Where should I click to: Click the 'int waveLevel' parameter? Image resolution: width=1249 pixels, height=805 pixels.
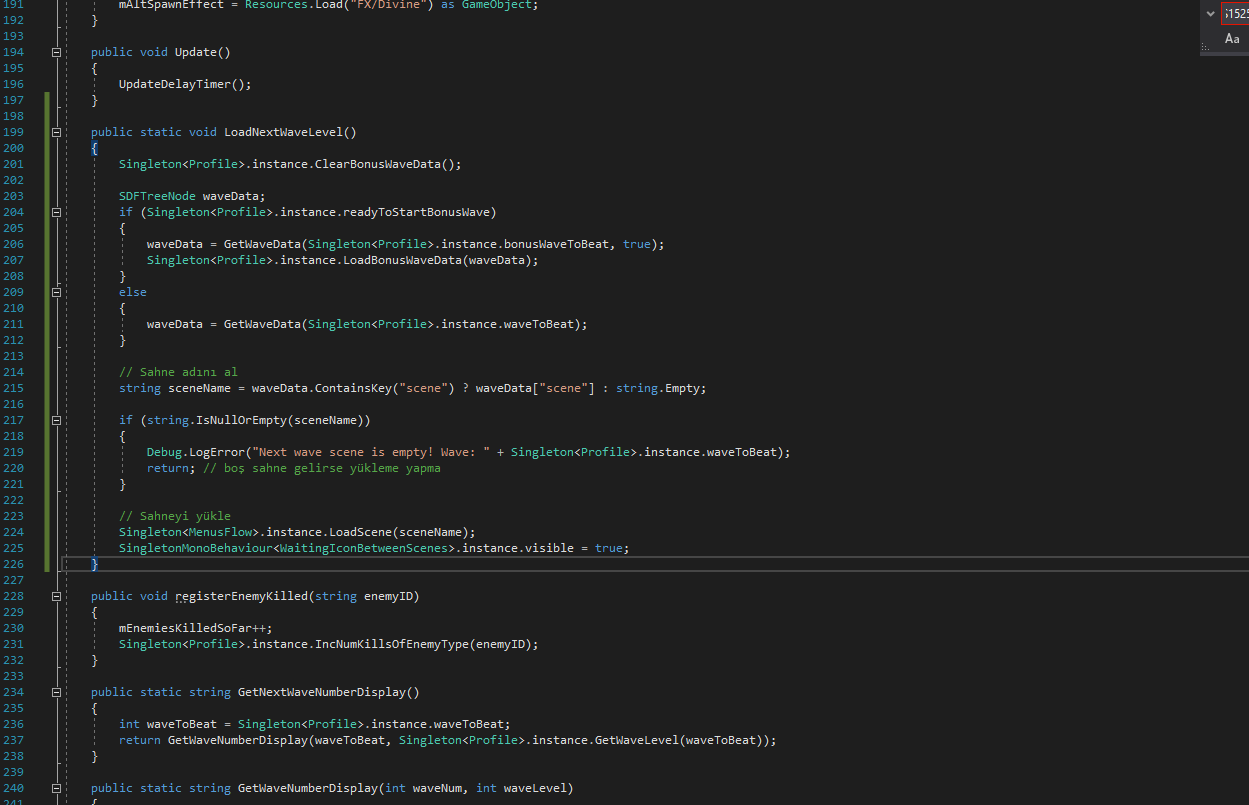click(x=521, y=788)
